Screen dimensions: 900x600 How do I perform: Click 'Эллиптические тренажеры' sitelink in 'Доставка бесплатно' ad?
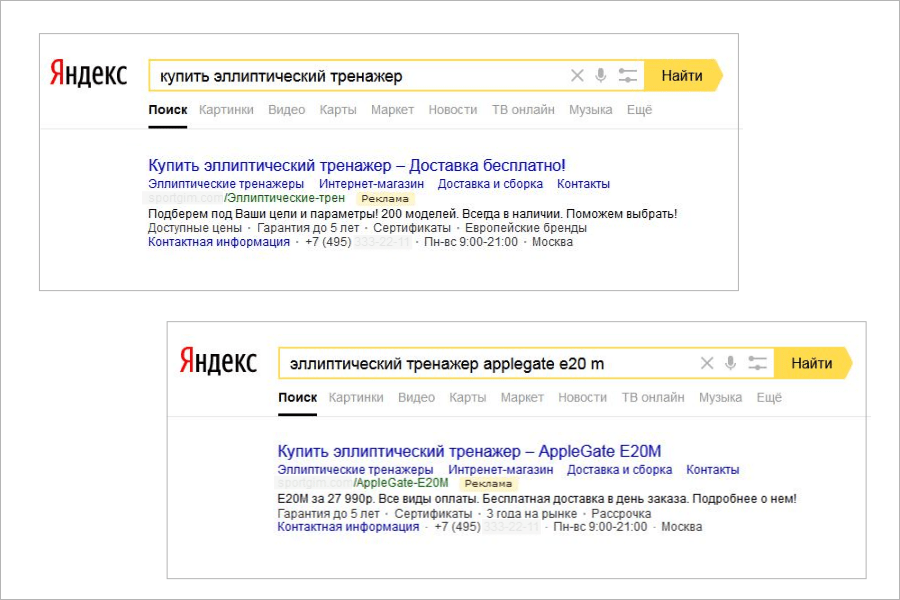[226, 184]
